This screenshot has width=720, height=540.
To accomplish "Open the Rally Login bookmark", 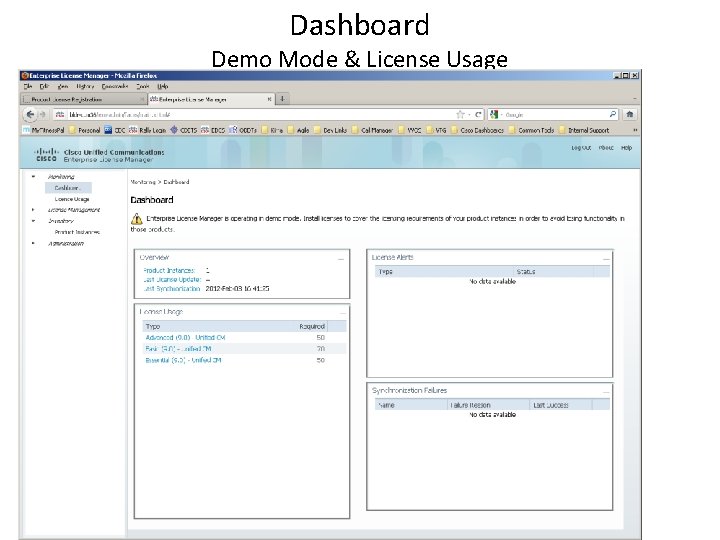I will click(x=147, y=130).
